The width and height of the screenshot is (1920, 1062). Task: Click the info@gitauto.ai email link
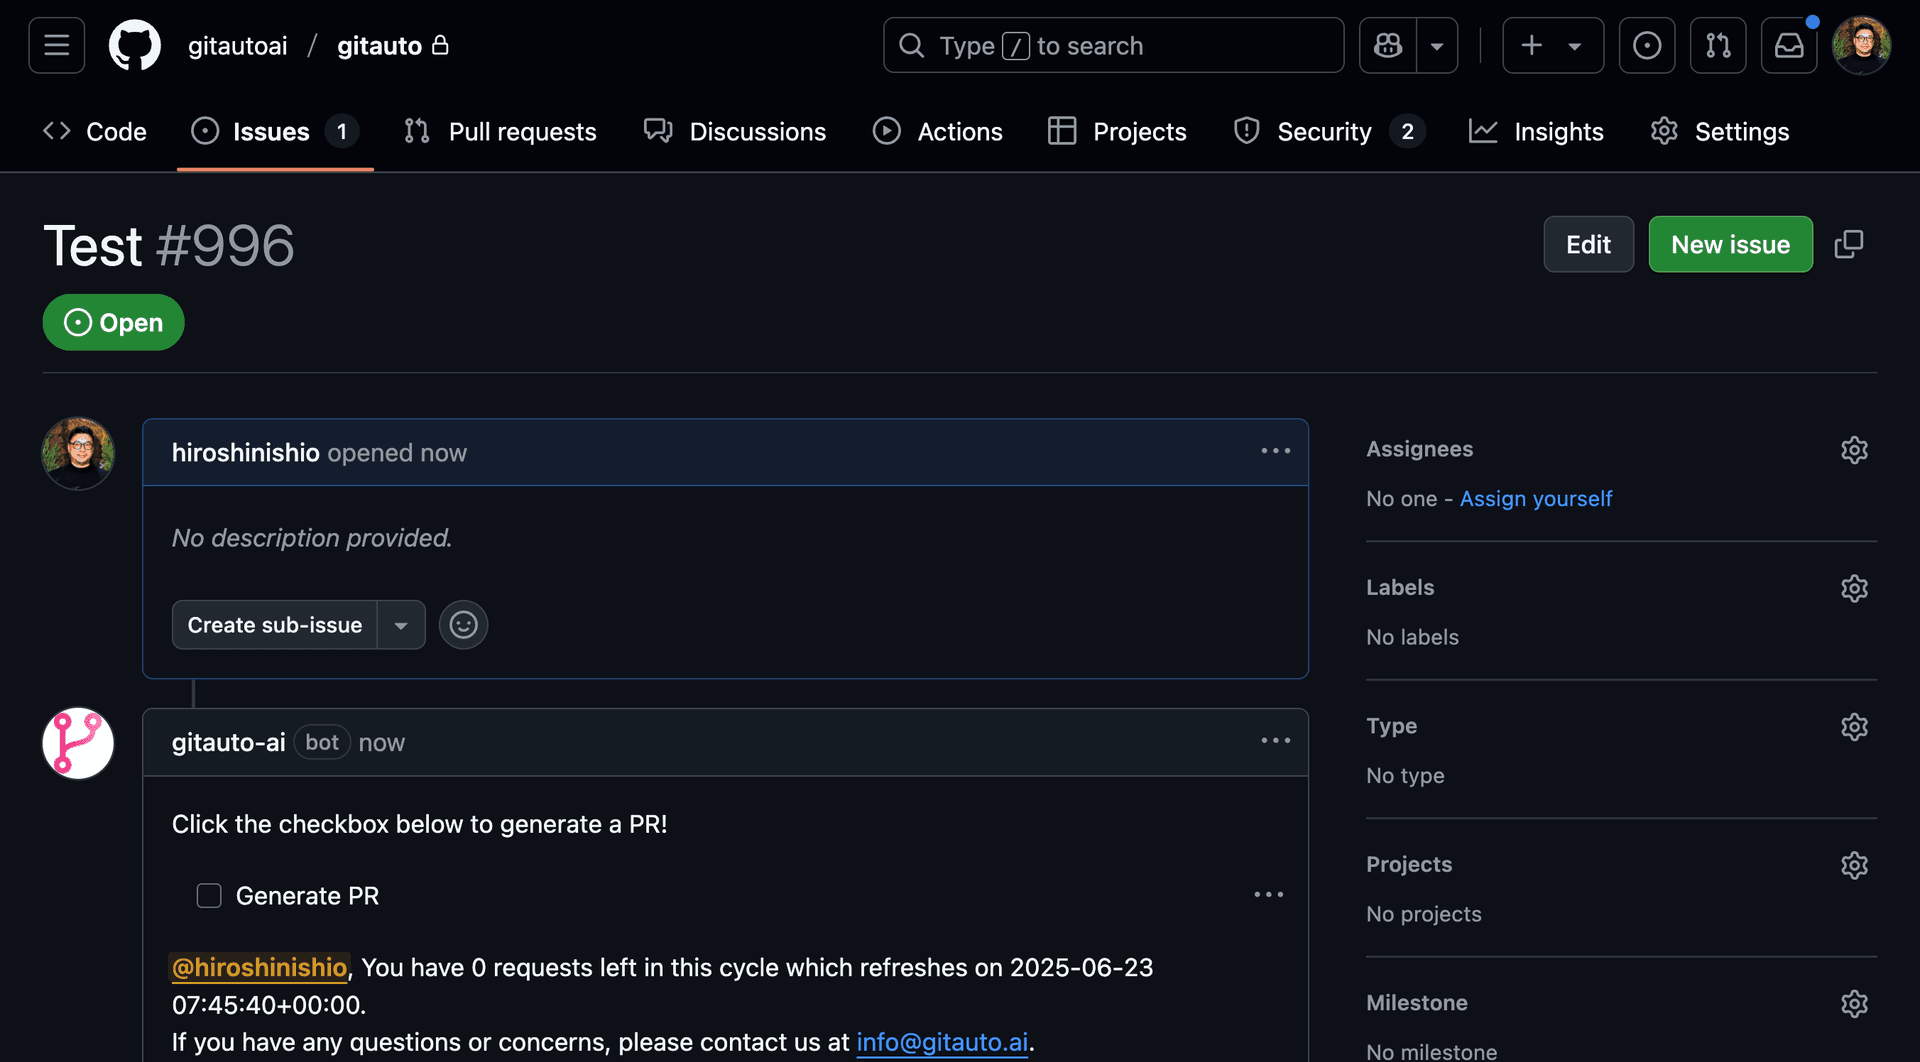[x=942, y=1042]
